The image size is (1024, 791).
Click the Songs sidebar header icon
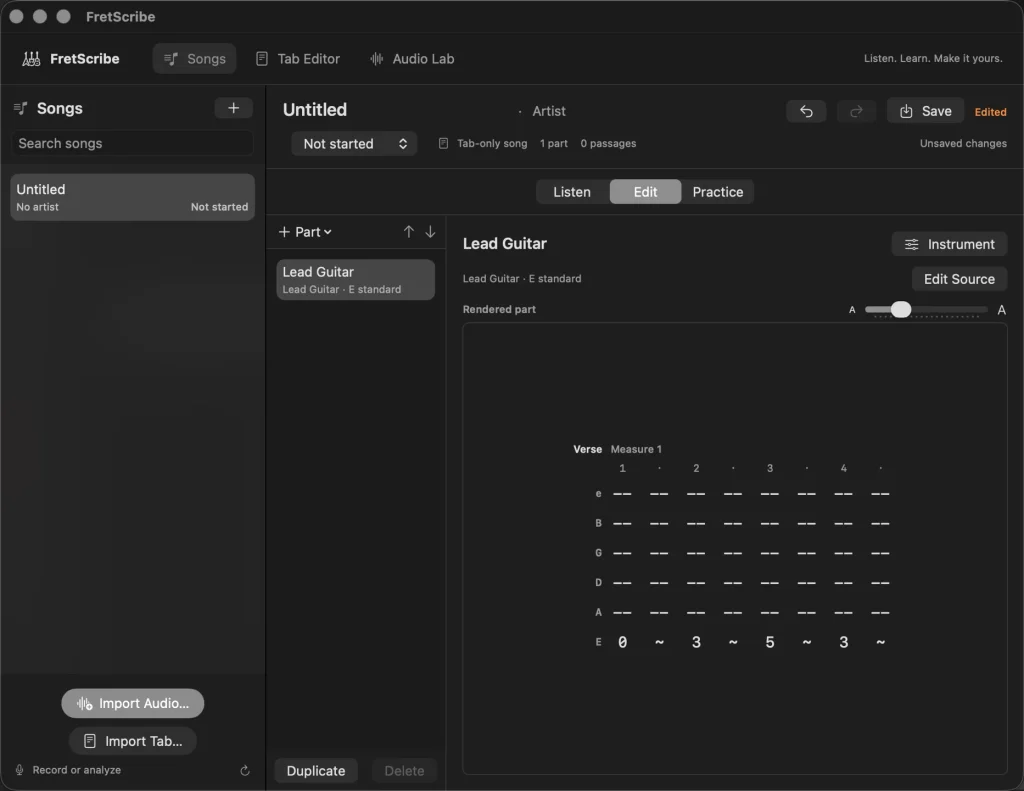pyautogui.click(x=21, y=108)
